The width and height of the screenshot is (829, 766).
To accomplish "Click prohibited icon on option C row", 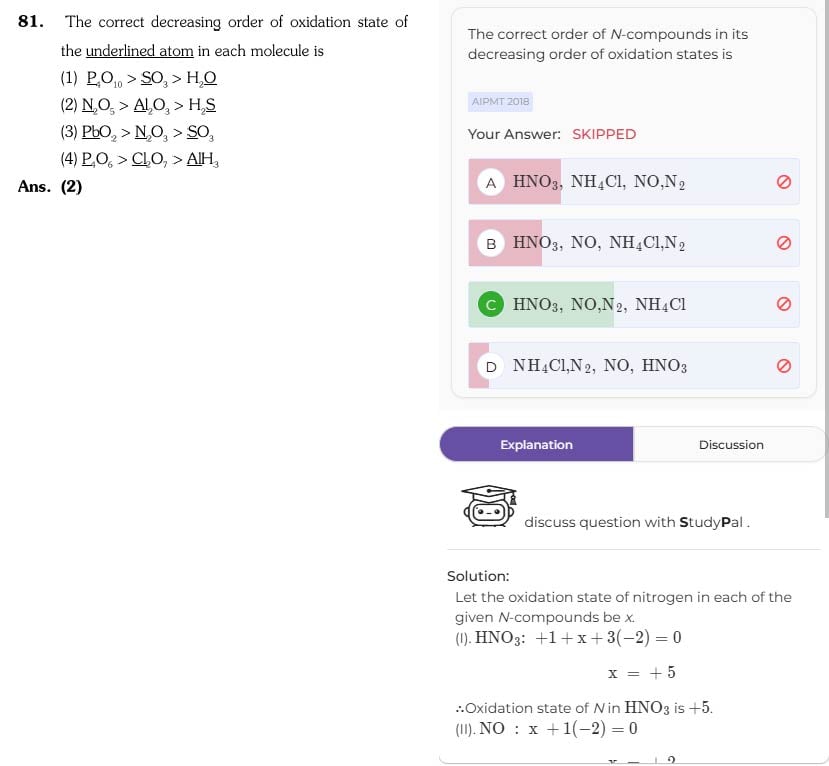I will click(x=784, y=304).
